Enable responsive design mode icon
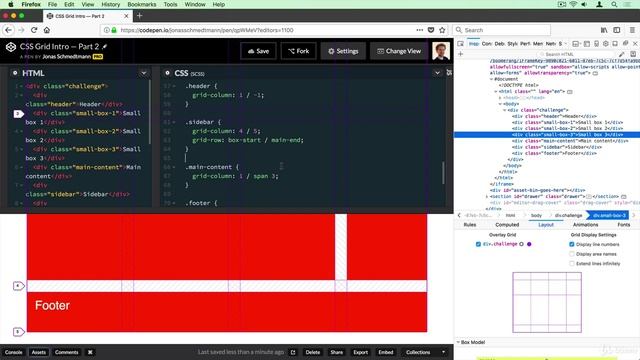The width and height of the screenshot is (640, 360). click(x=596, y=44)
